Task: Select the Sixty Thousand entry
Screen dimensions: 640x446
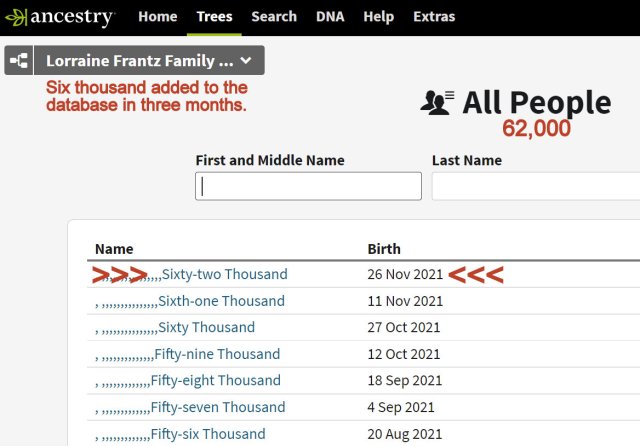Action: coord(207,327)
